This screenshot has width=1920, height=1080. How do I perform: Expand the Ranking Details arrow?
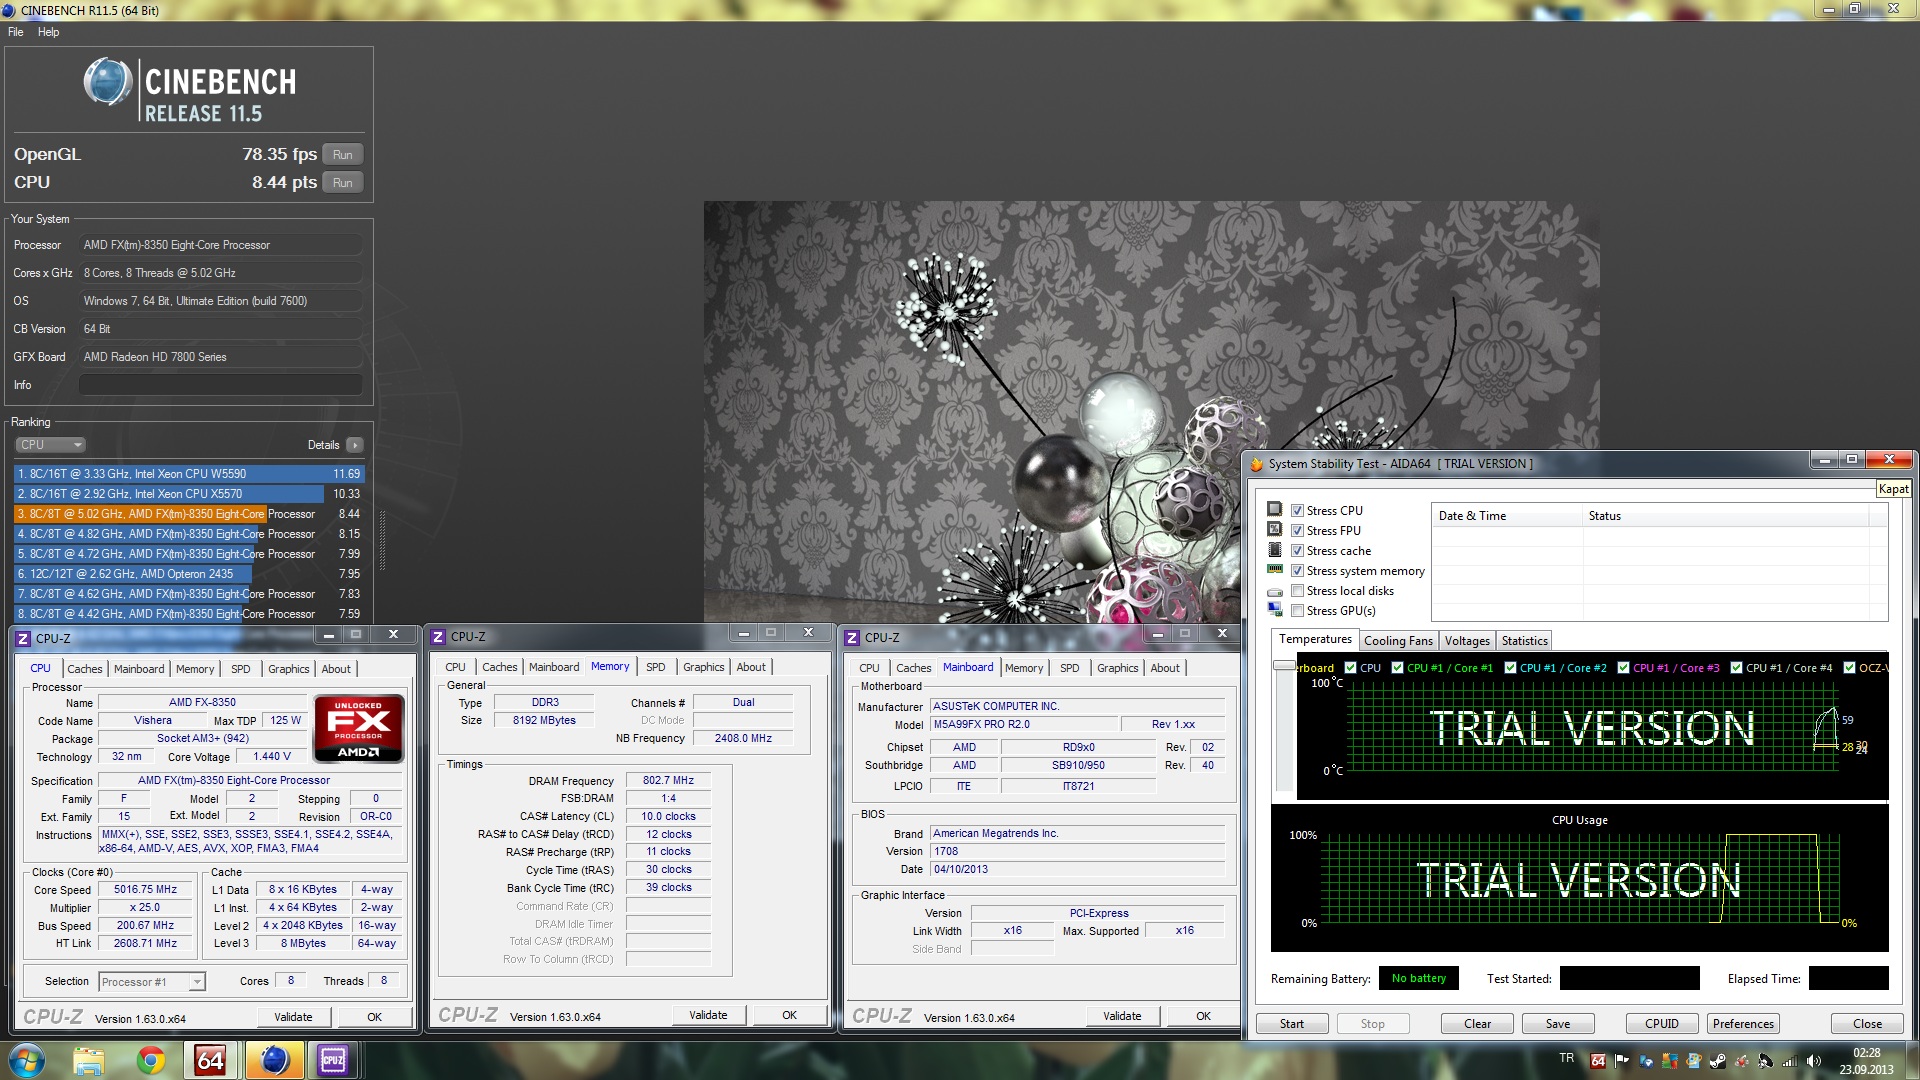(x=354, y=445)
